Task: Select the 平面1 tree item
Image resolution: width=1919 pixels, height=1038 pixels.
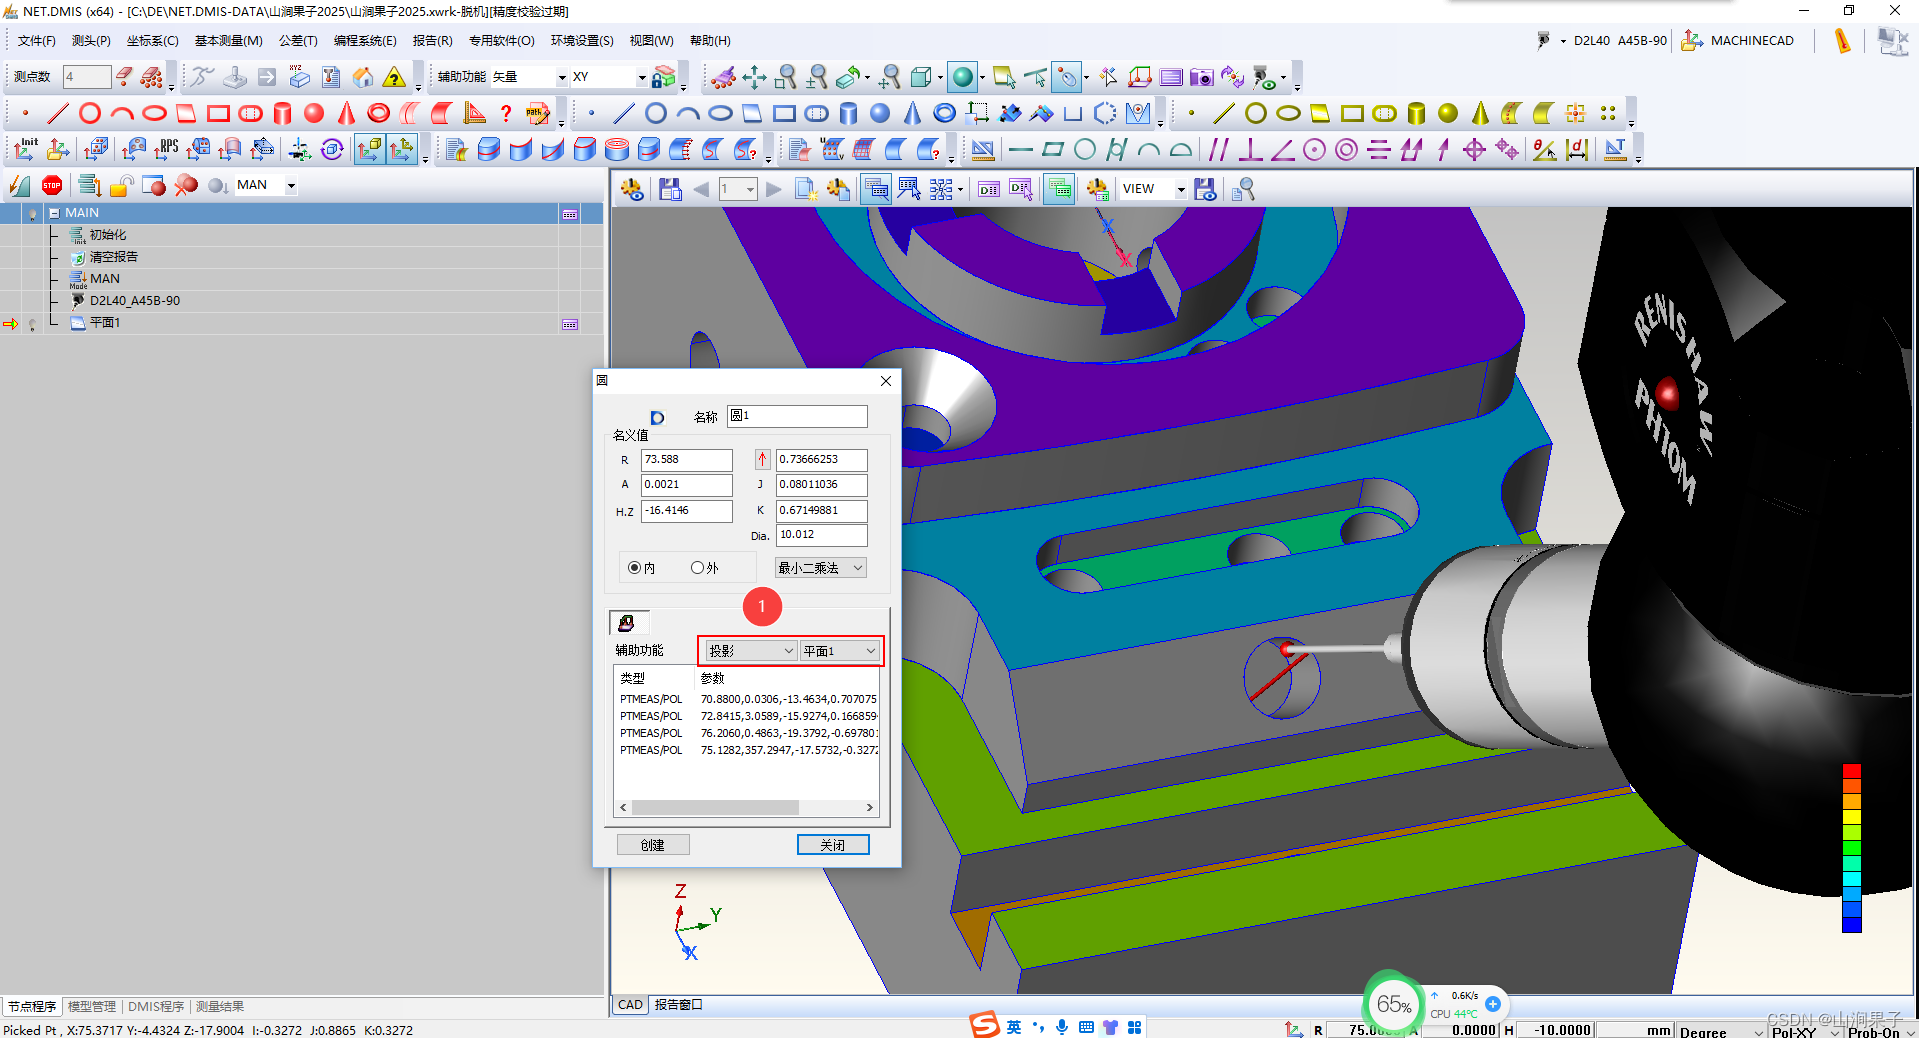Action: pos(105,323)
